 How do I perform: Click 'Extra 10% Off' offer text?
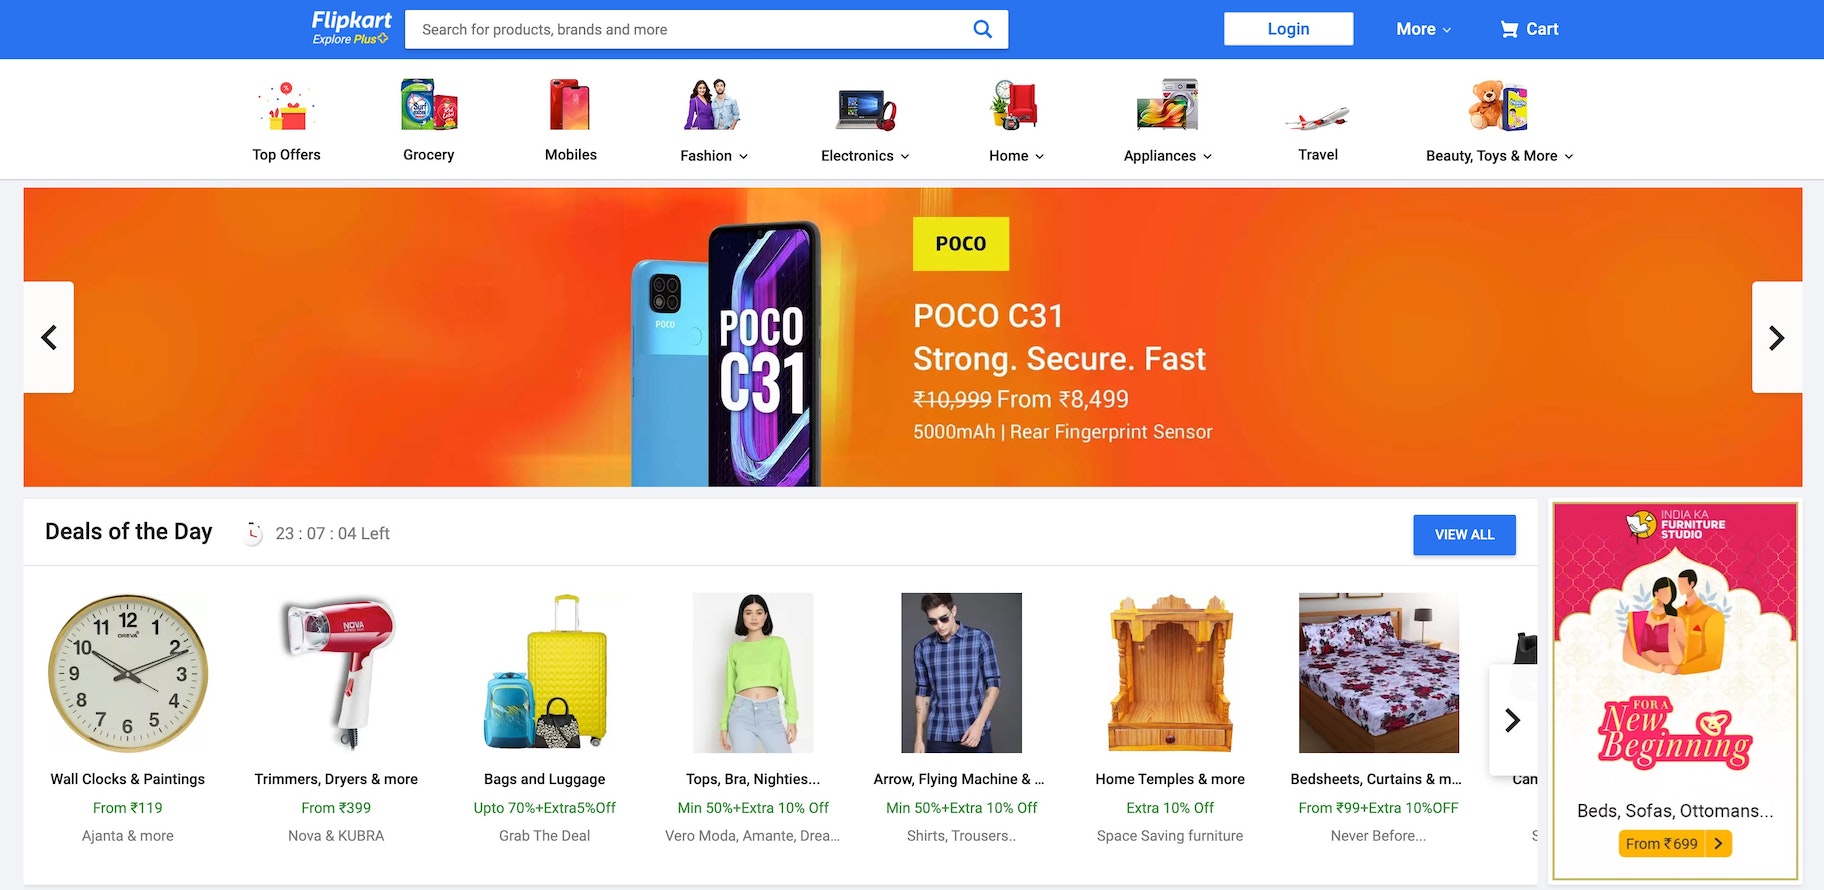(1170, 808)
